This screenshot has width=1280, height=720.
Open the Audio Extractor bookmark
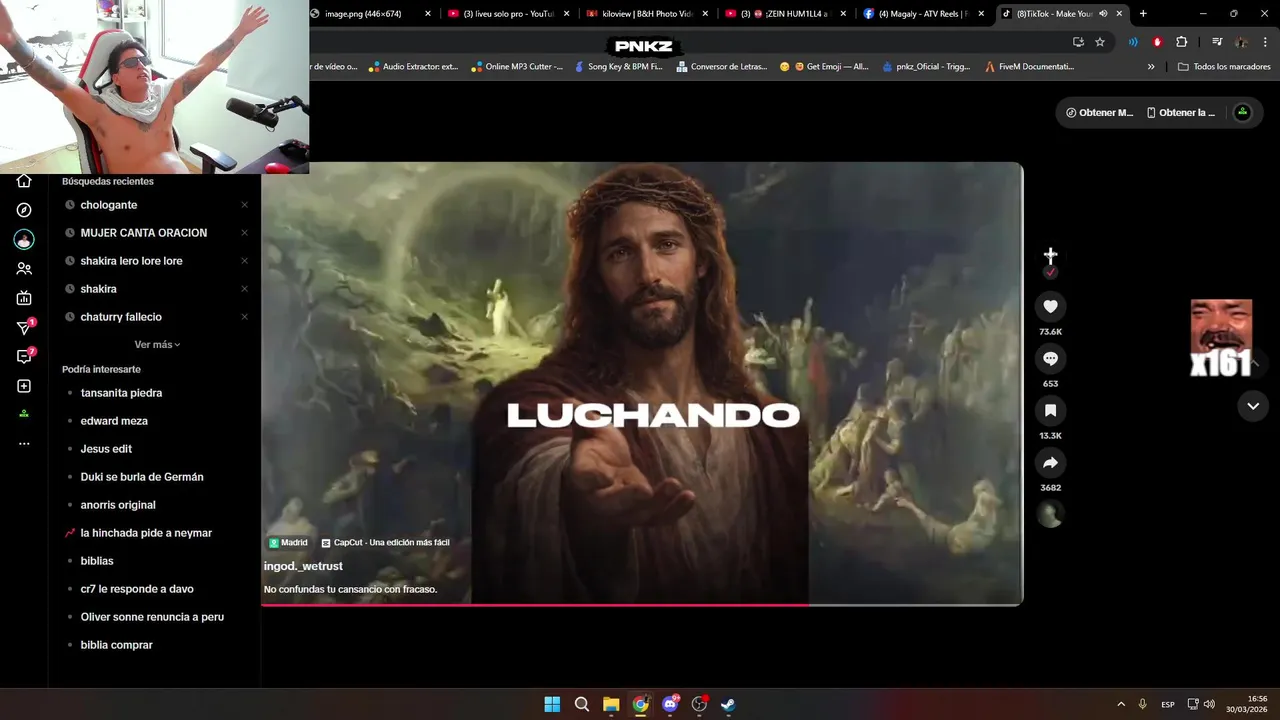pos(412,67)
